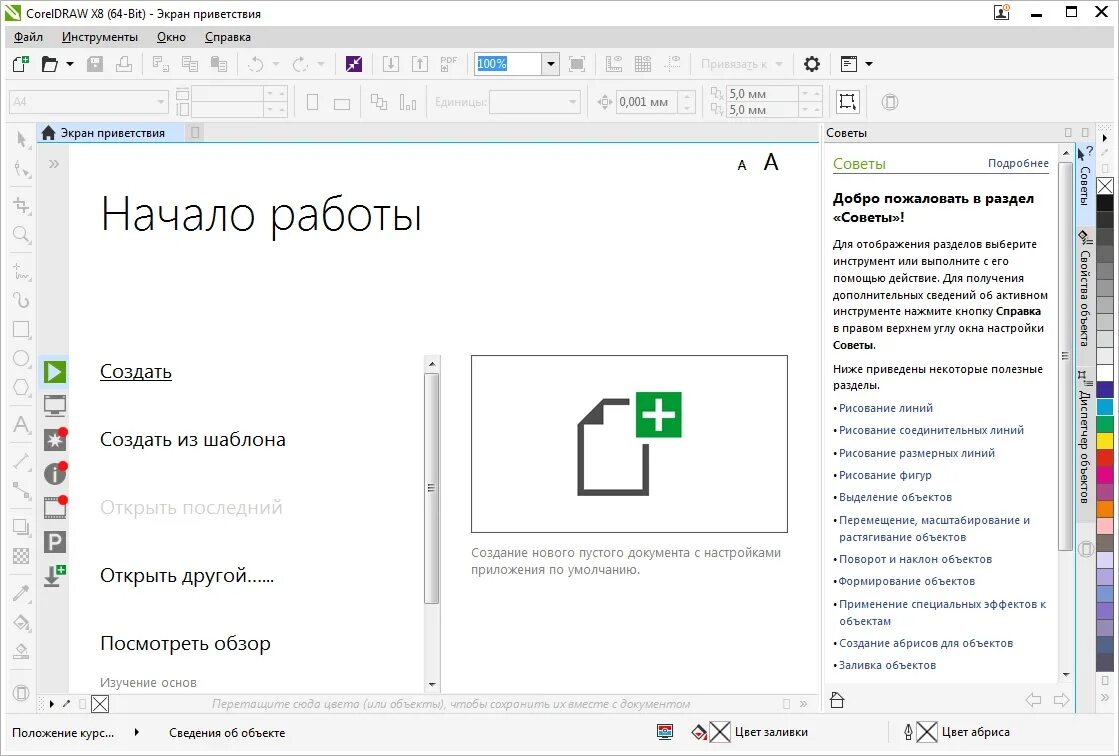Open the Рисование линий hint topic
This screenshot has width=1119, height=756.
tap(886, 408)
